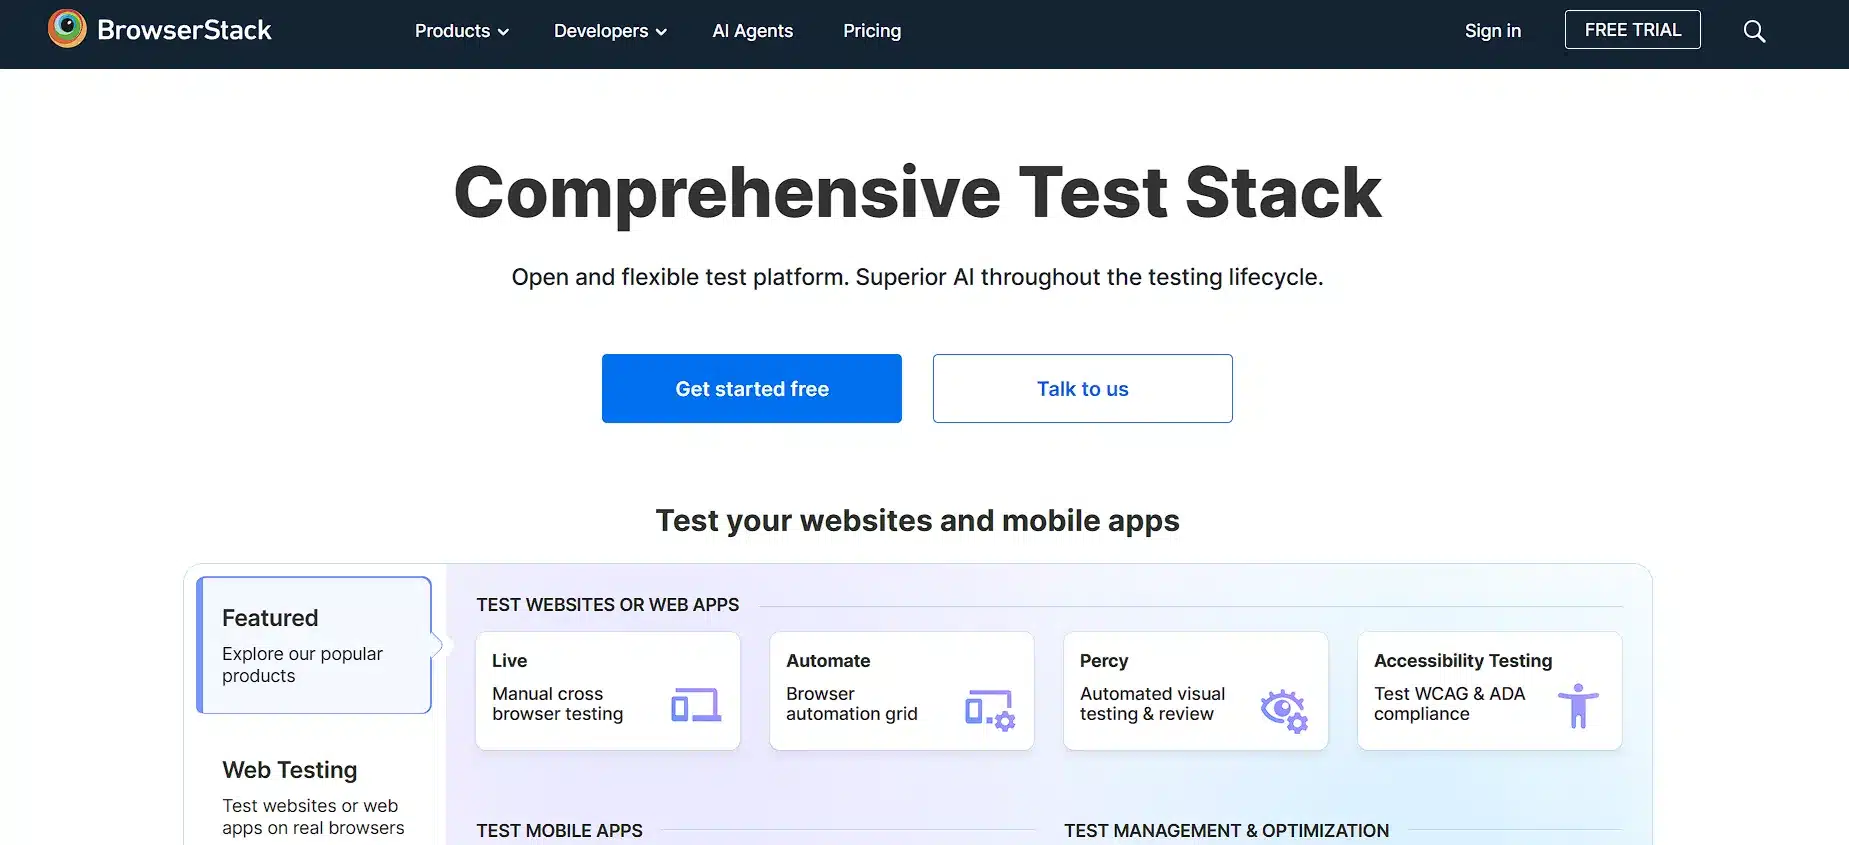The height and width of the screenshot is (845, 1849).
Task: Select the Web Testing tab
Action: 314,797
